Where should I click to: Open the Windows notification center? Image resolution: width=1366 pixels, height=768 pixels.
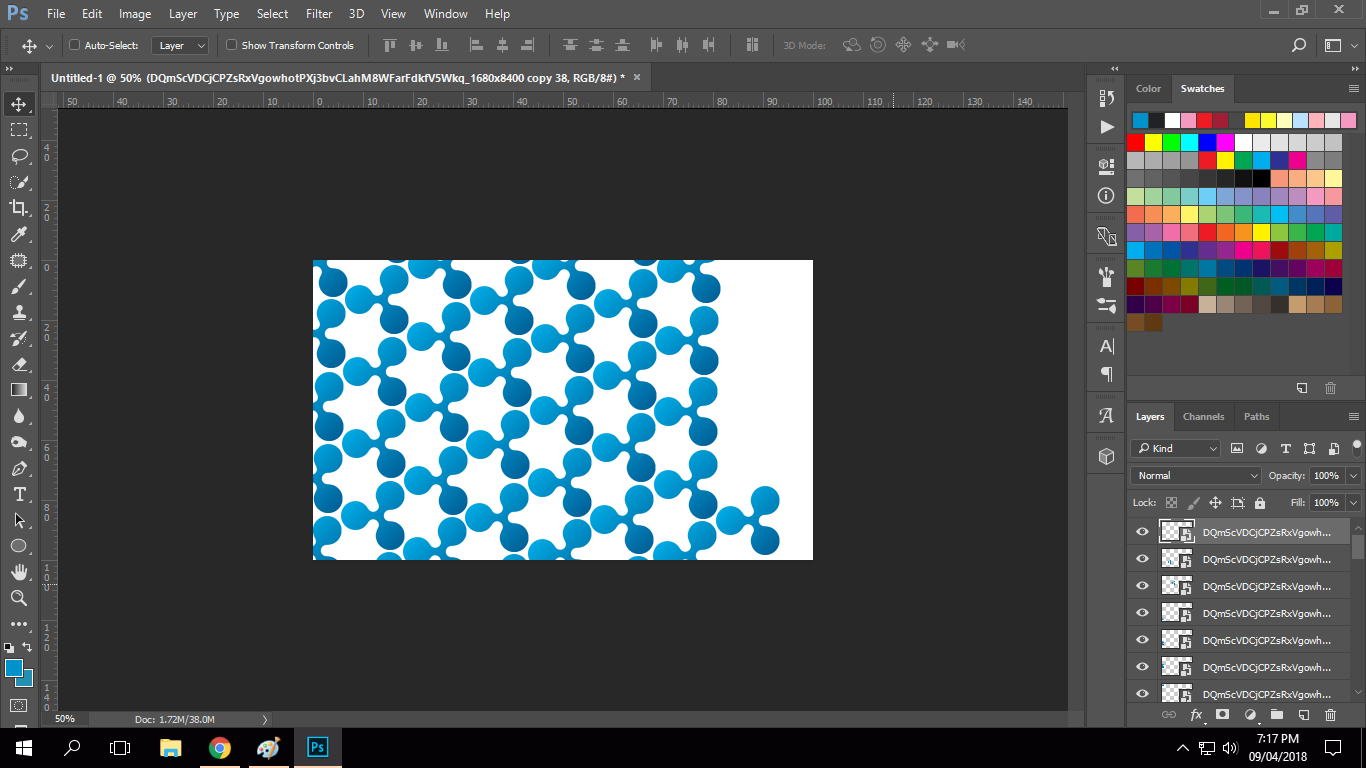(1333, 747)
